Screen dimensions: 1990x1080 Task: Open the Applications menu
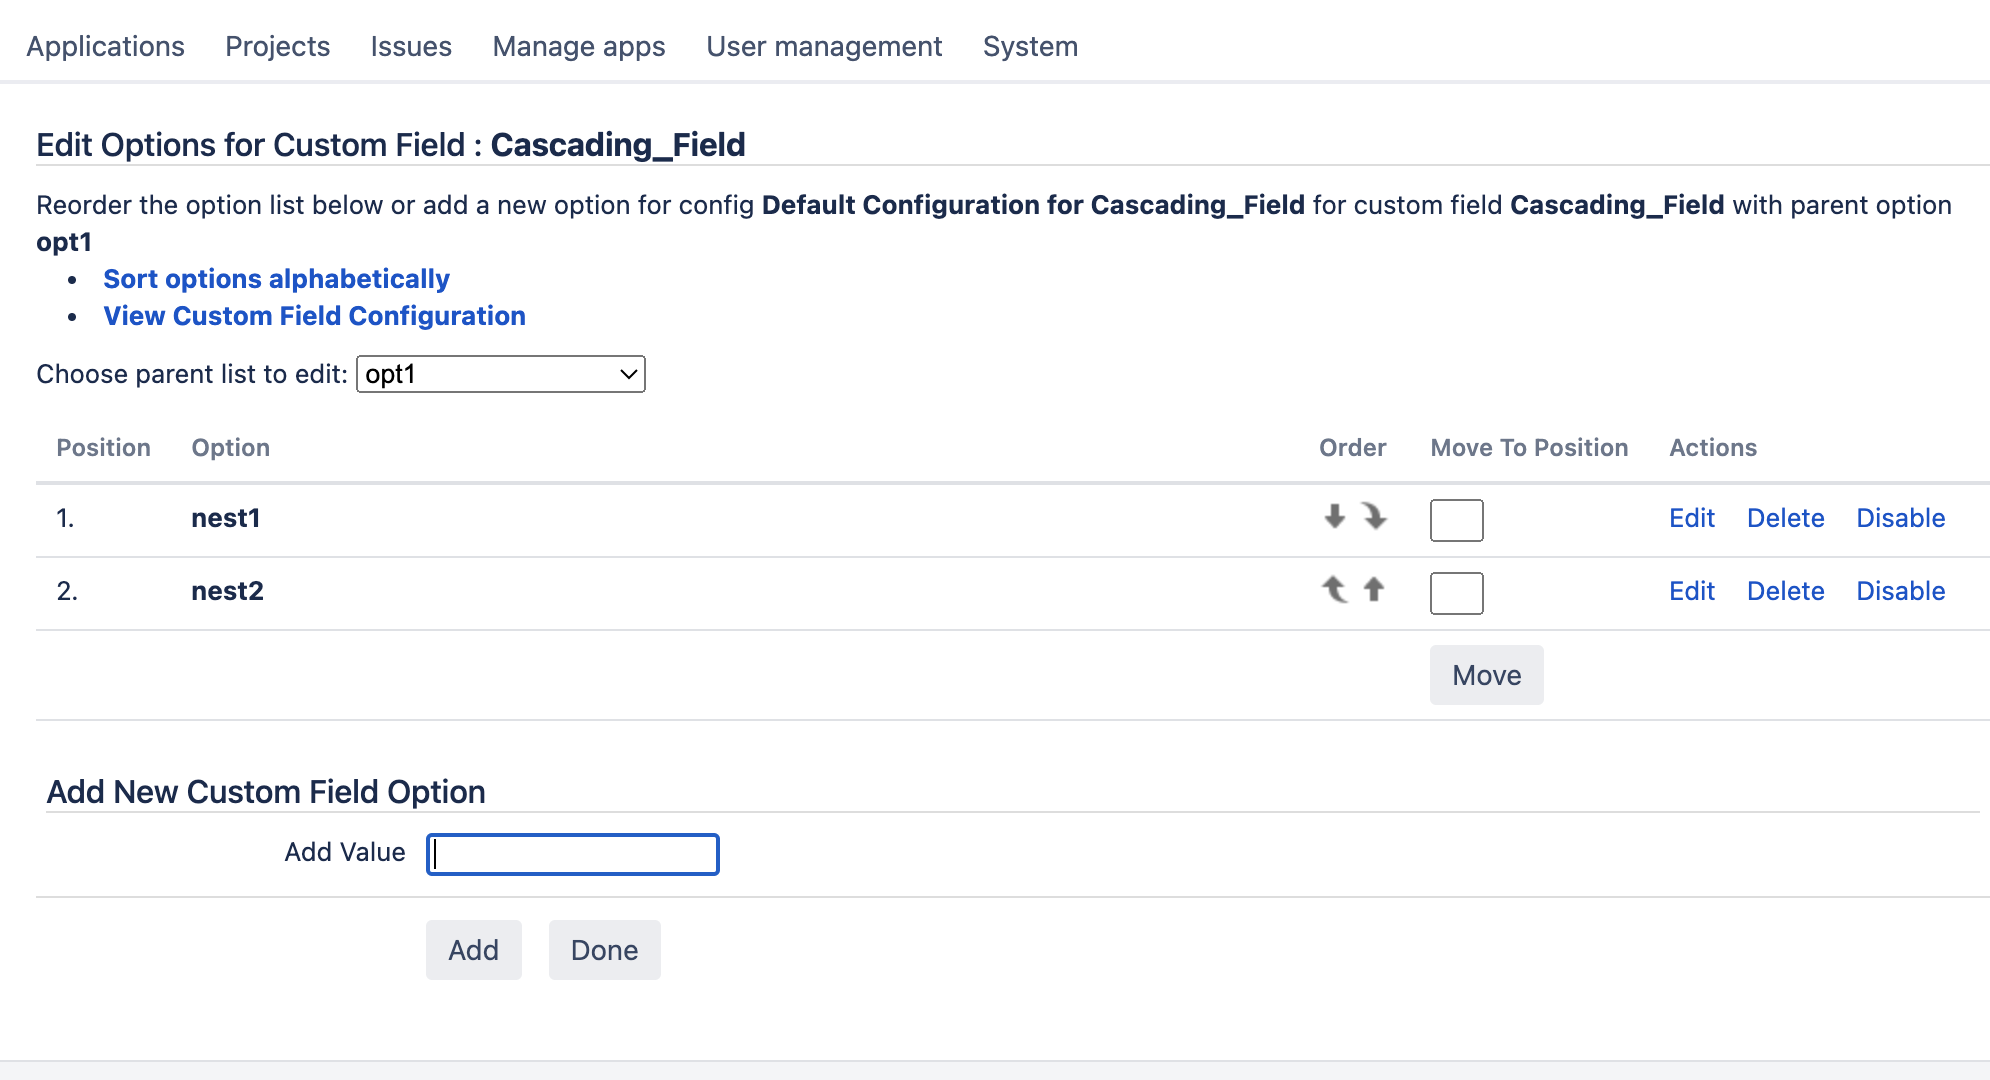[105, 46]
